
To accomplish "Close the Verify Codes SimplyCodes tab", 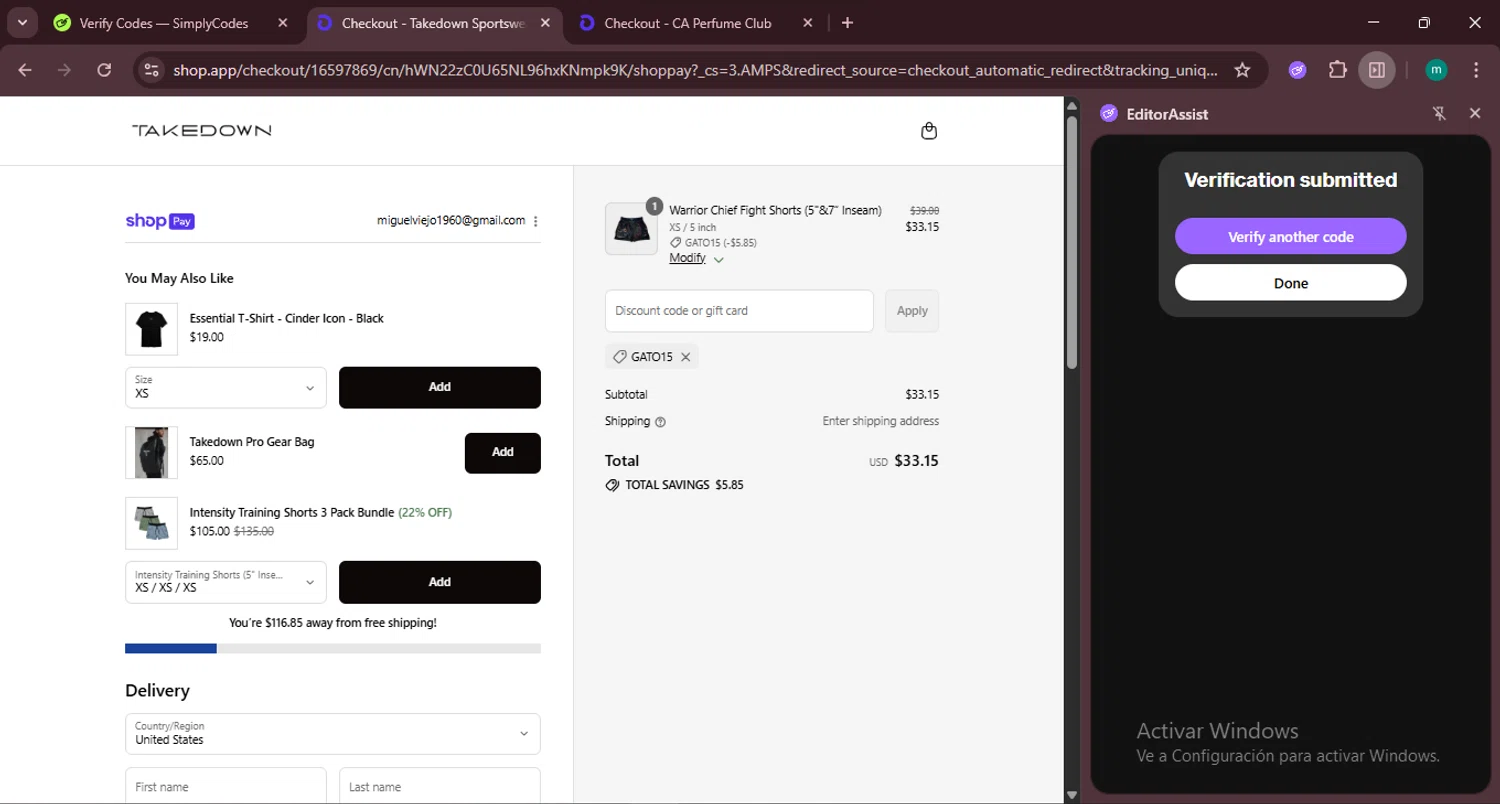I will click(x=283, y=23).
